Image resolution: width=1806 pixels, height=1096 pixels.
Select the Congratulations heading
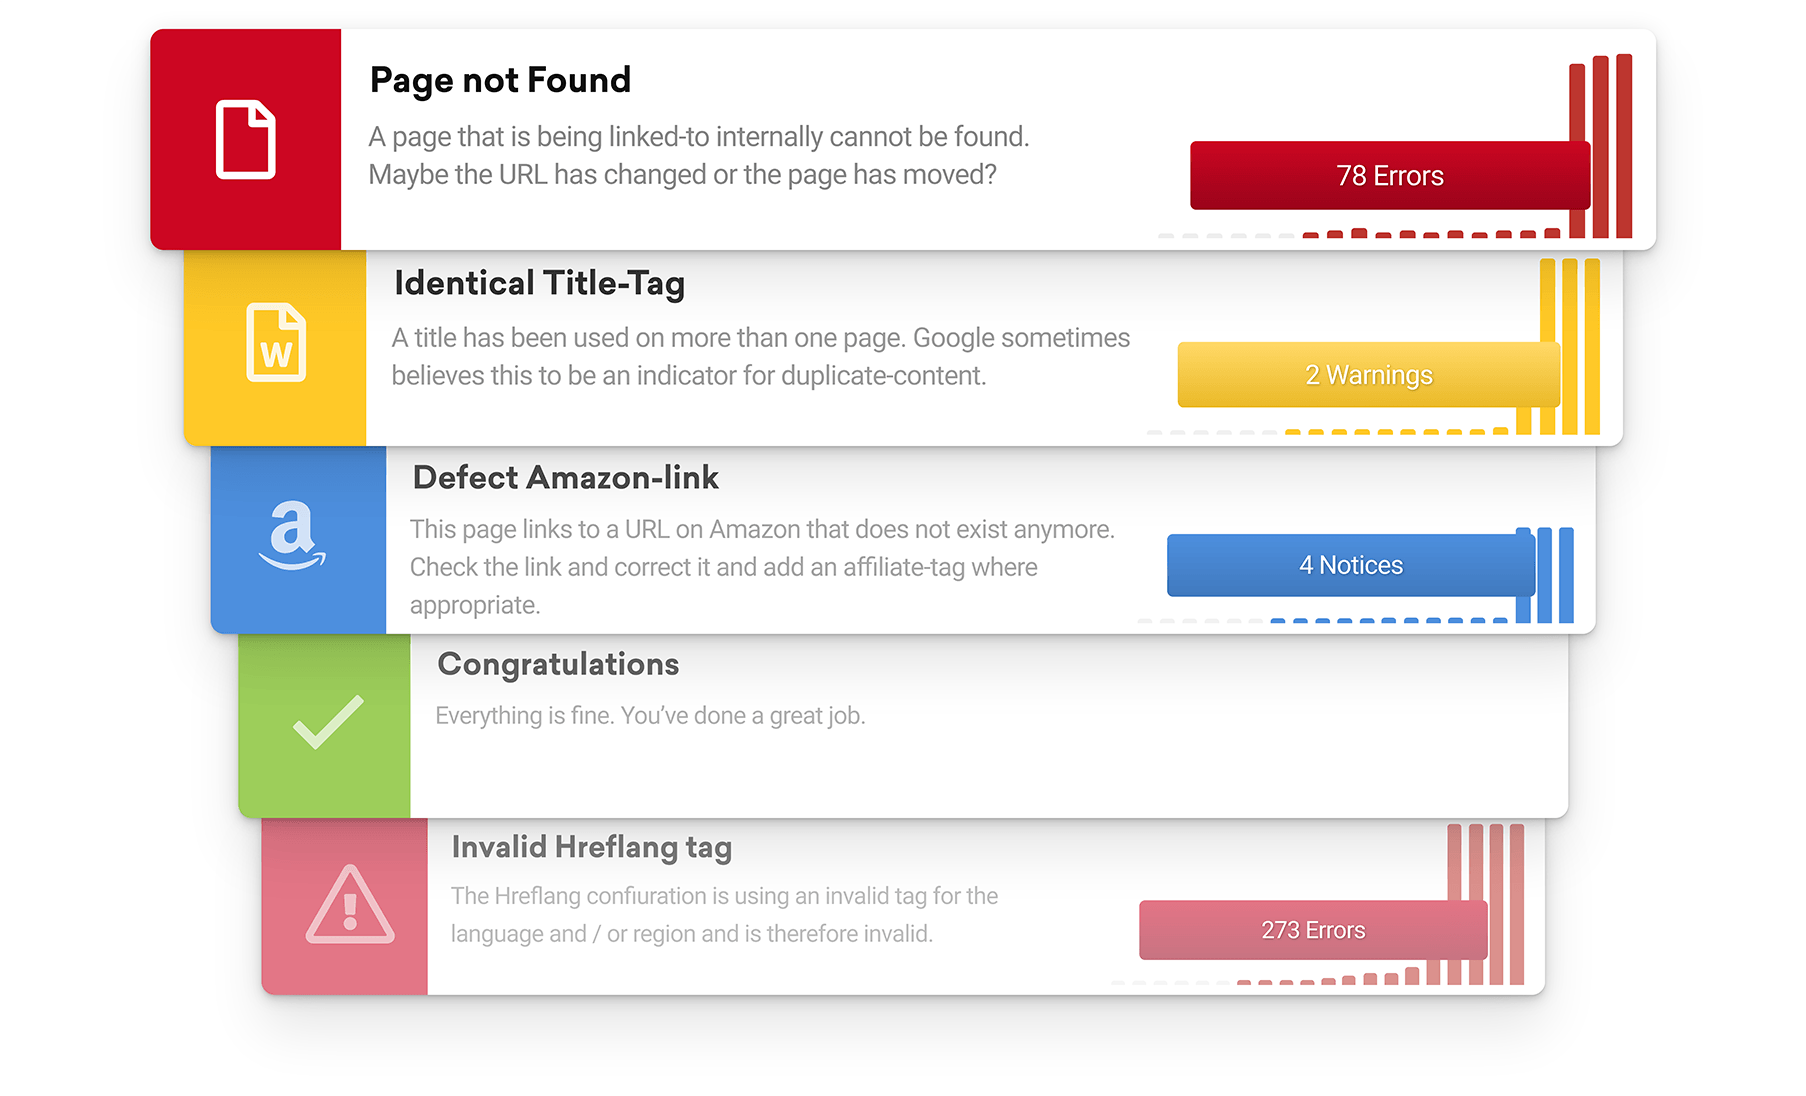coord(558,665)
